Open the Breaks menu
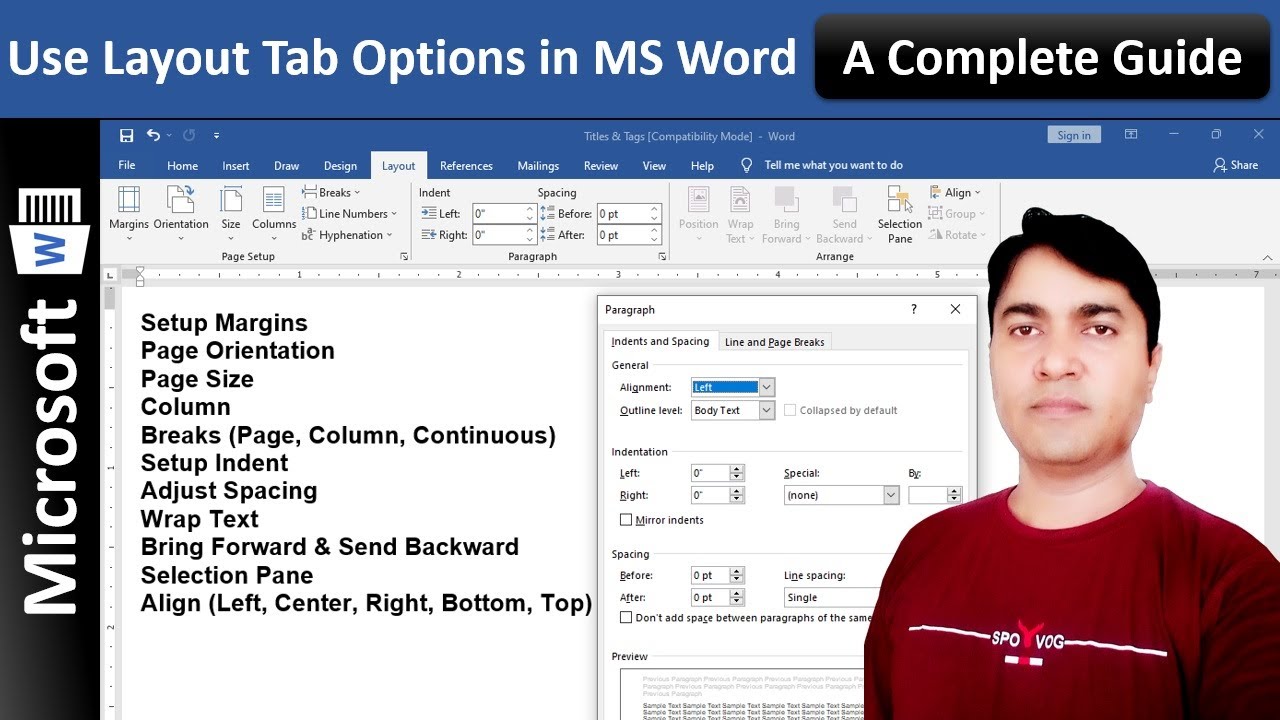This screenshot has width=1280, height=720. coord(331,192)
